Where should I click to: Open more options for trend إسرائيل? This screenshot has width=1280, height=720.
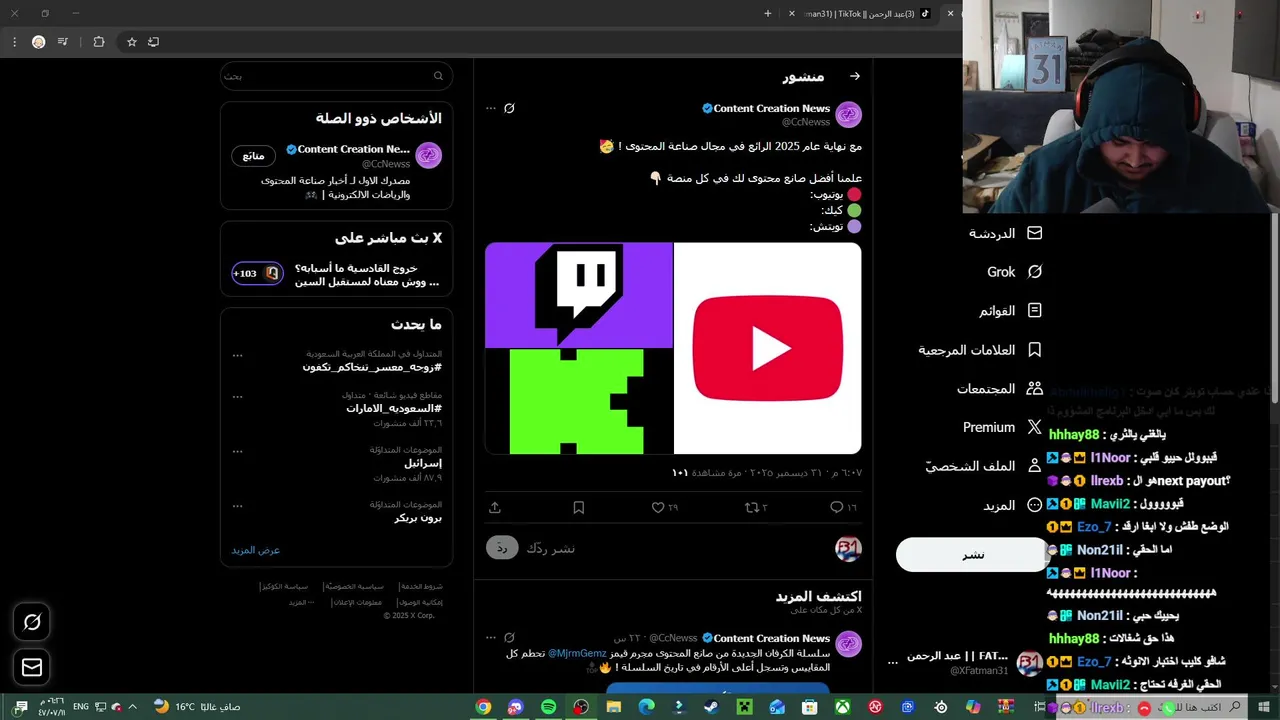(237, 450)
